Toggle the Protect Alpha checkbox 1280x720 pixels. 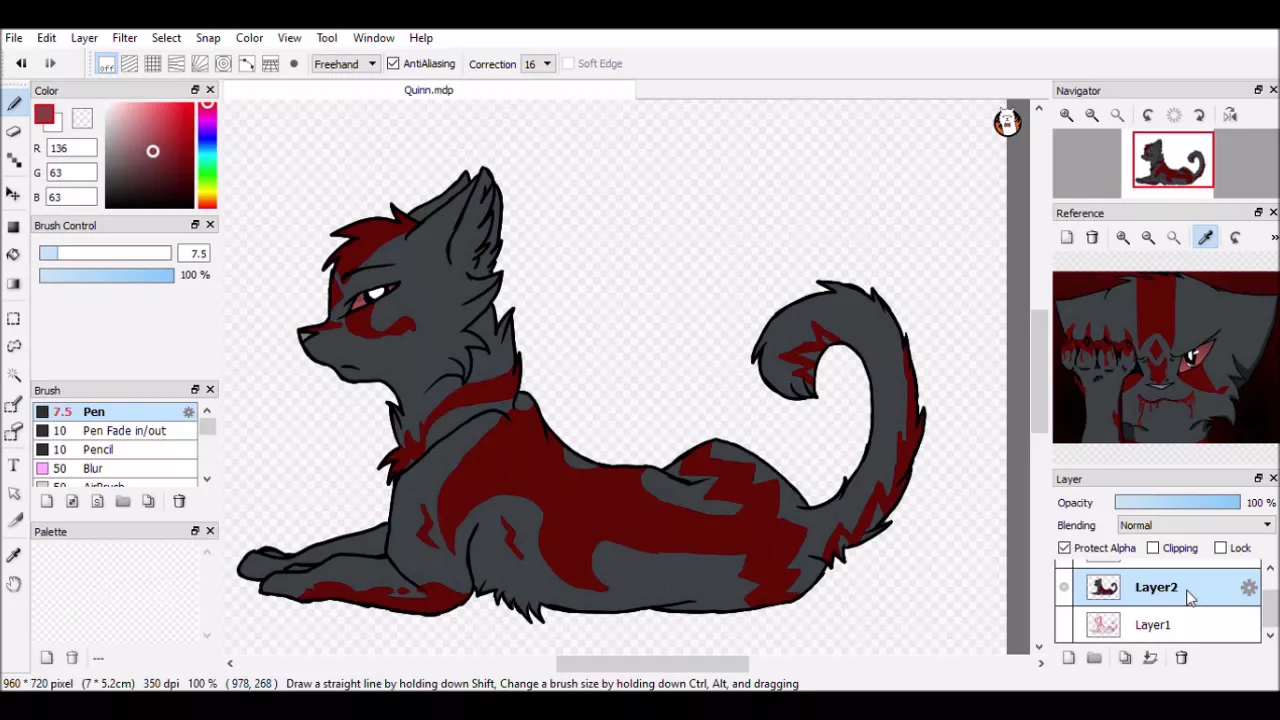pyautogui.click(x=1064, y=548)
